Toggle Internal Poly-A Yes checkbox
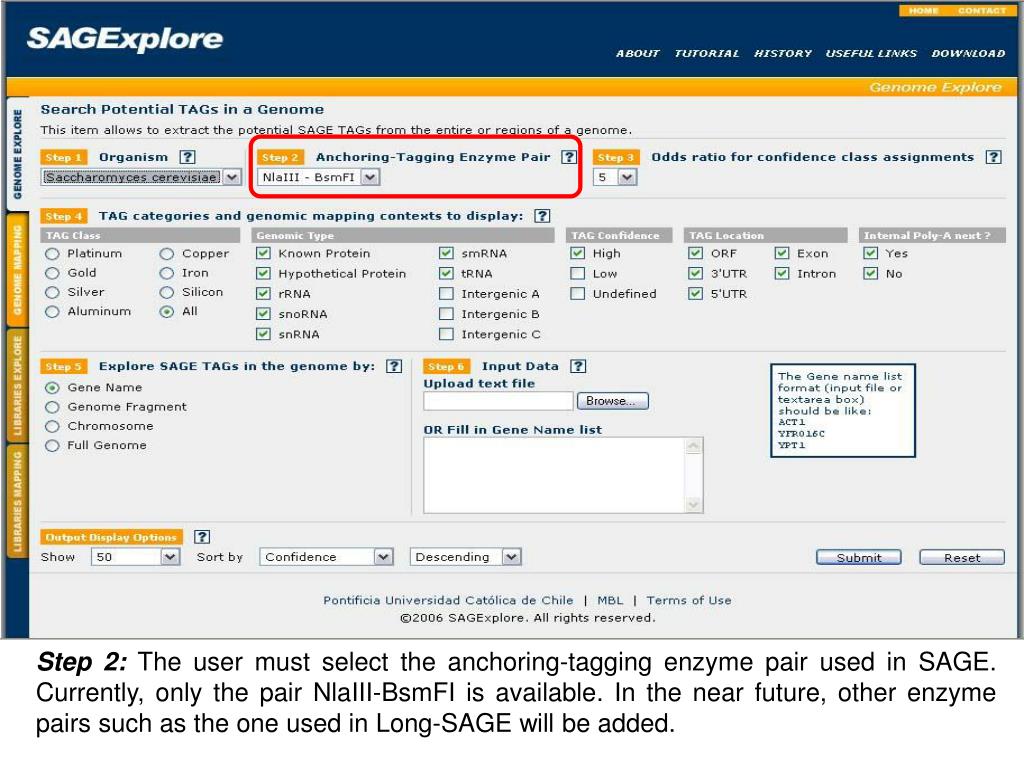Viewport: 1024px width, 768px height. tap(871, 253)
